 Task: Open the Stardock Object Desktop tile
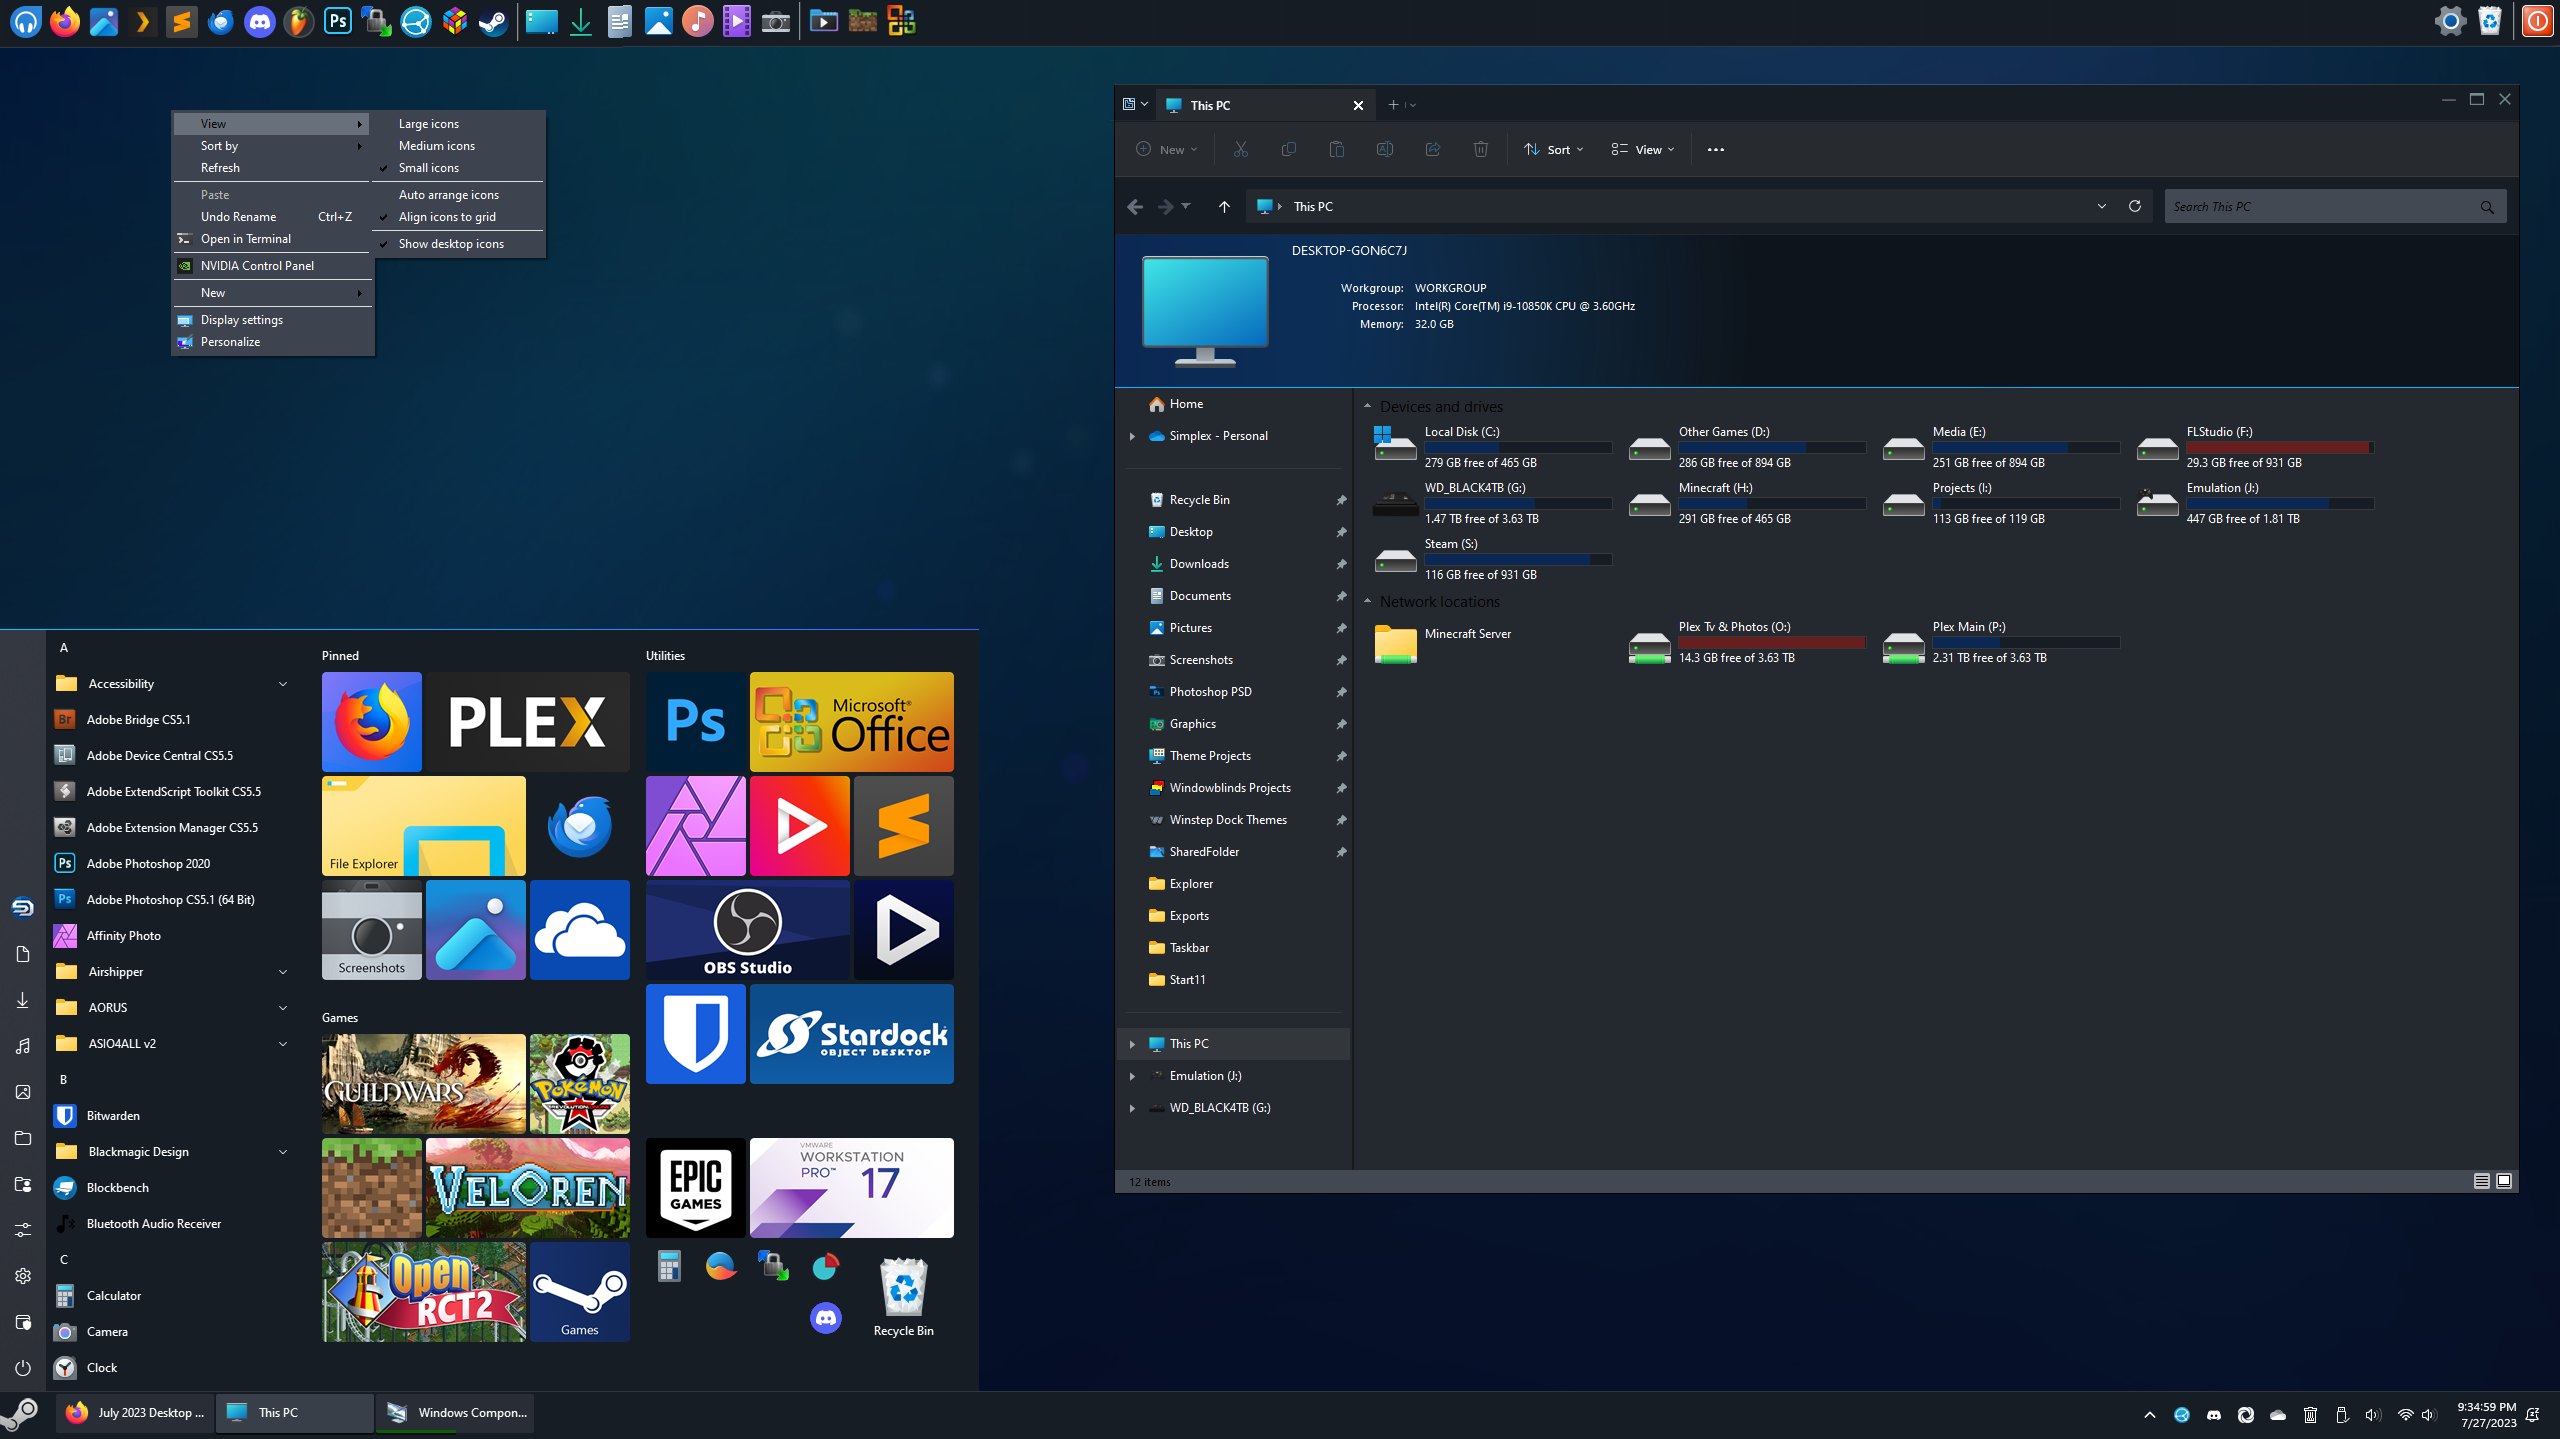click(851, 1033)
